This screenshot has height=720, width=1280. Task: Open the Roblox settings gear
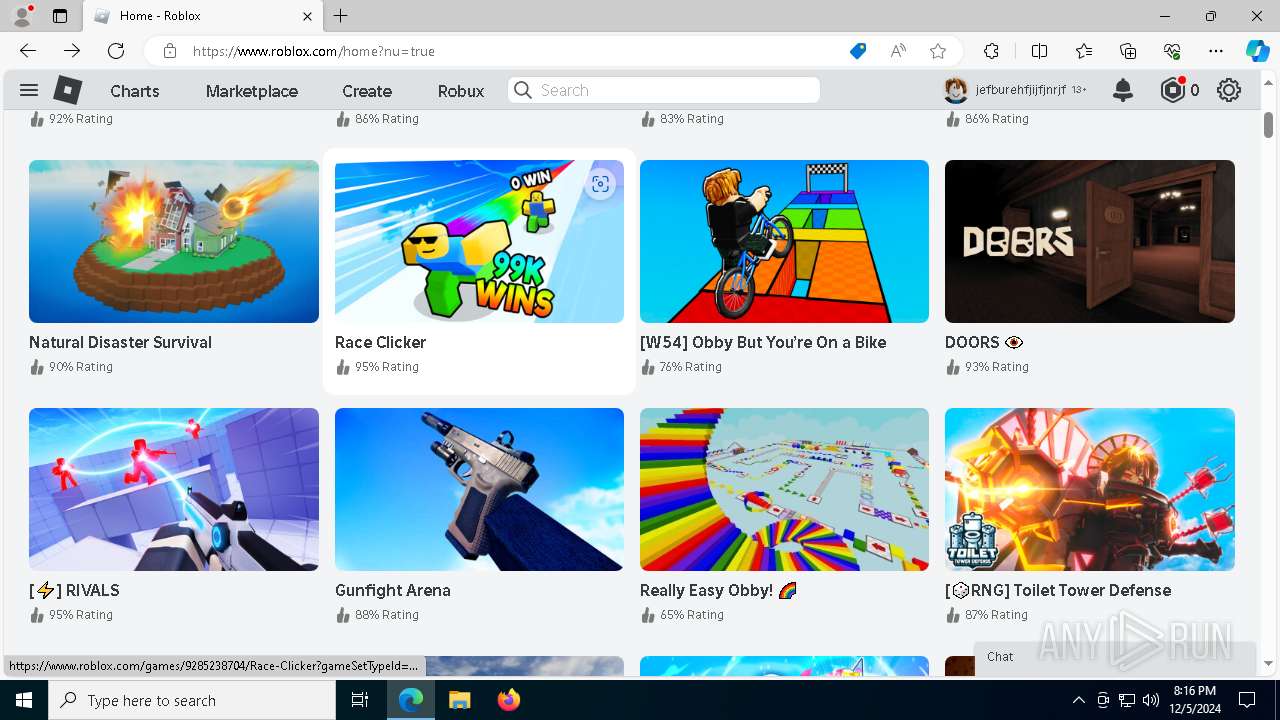[x=1229, y=90]
